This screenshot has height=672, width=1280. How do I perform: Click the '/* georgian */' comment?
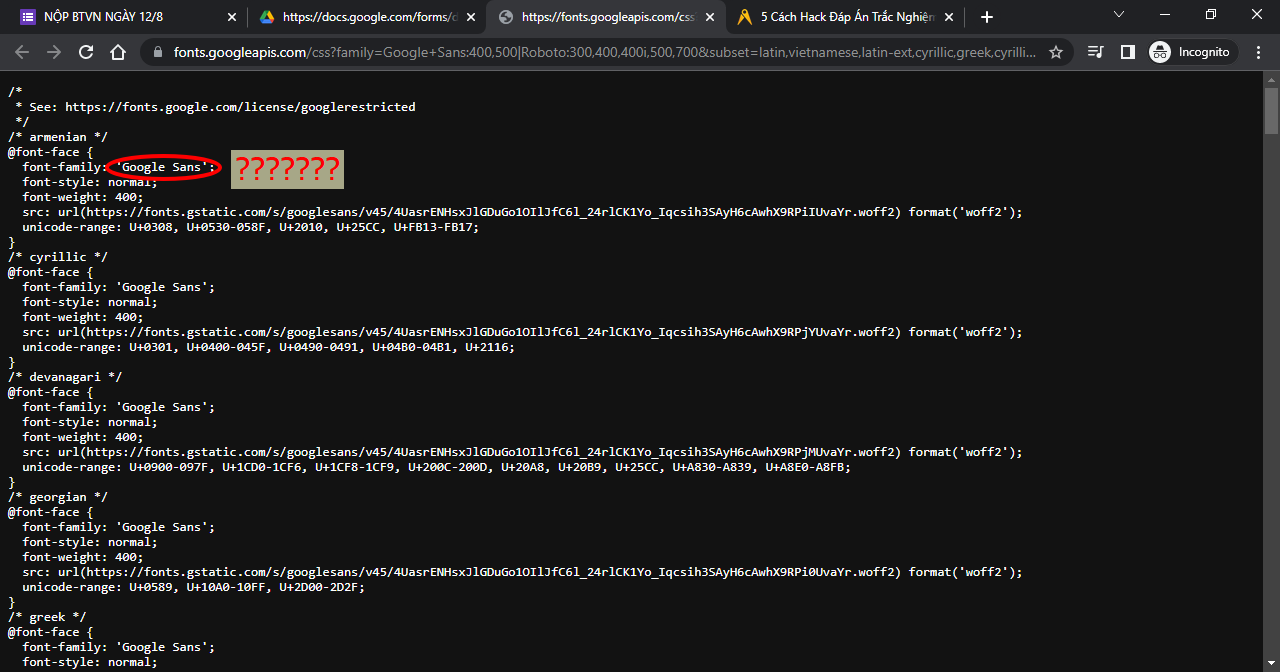(58, 497)
